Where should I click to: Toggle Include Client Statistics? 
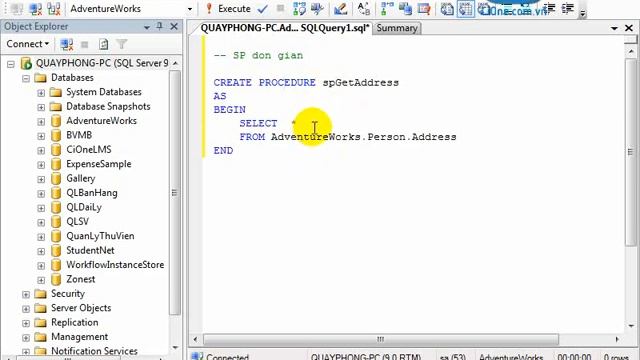[x=405, y=9]
